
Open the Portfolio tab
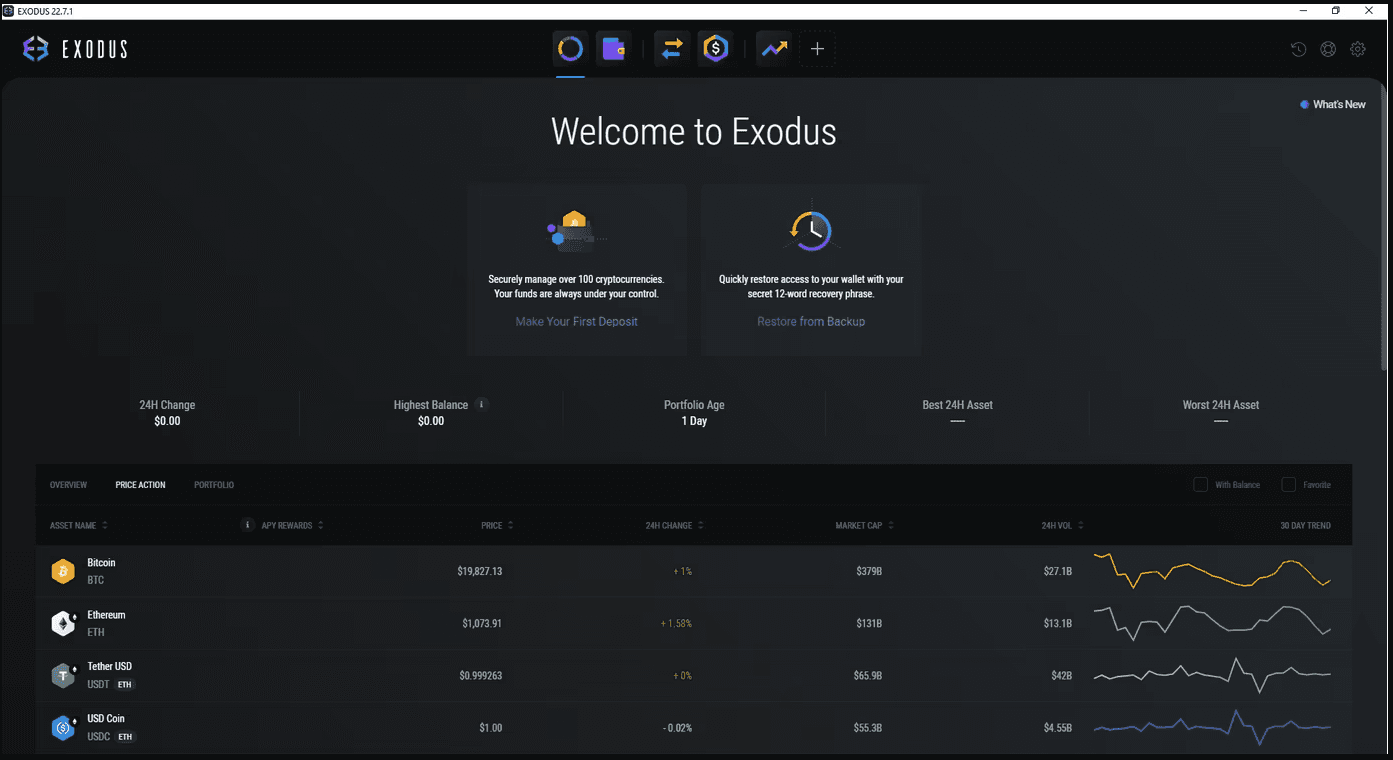coord(213,484)
